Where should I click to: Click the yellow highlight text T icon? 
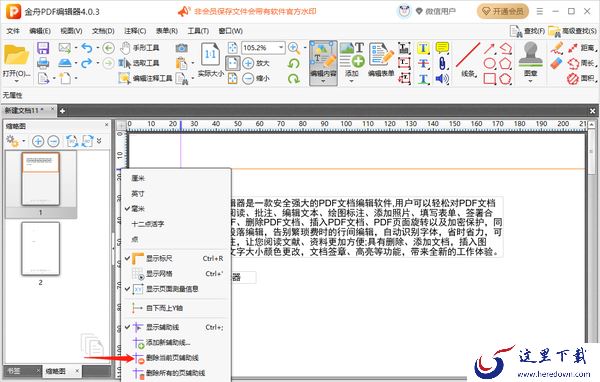423,48
